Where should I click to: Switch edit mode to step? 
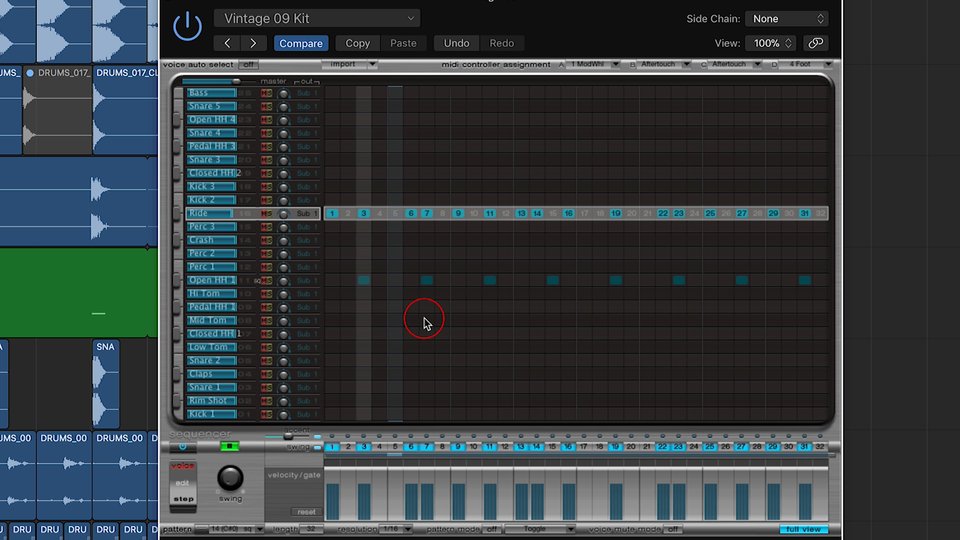(182, 499)
